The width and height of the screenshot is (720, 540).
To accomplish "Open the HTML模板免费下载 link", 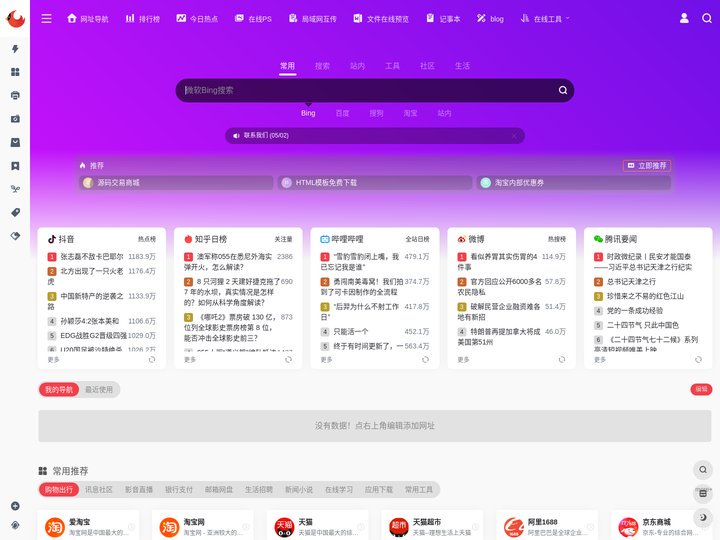I will tap(375, 183).
